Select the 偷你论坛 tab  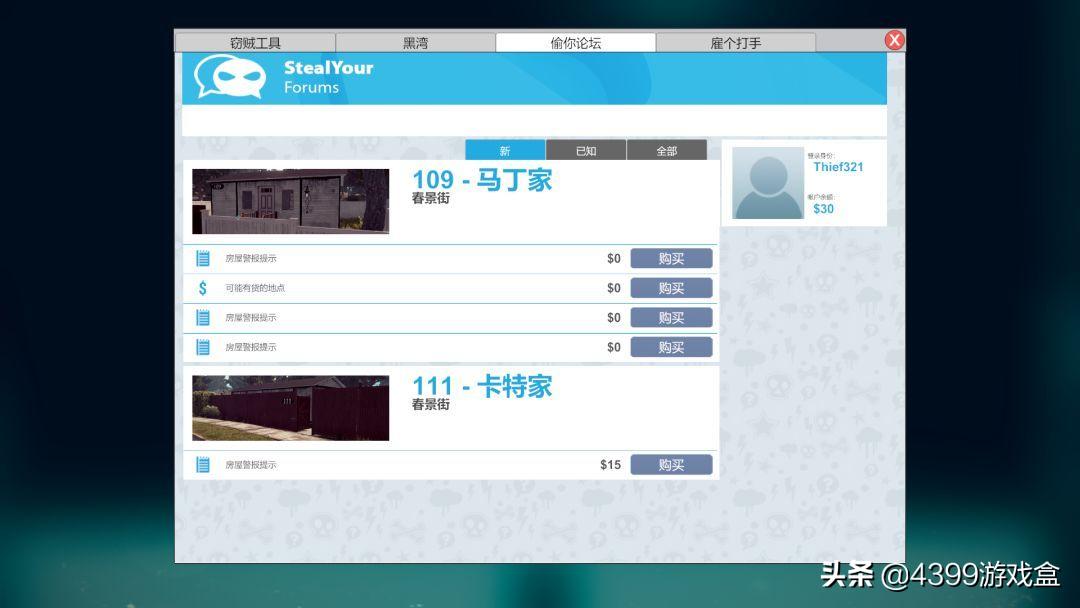point(576,43)
